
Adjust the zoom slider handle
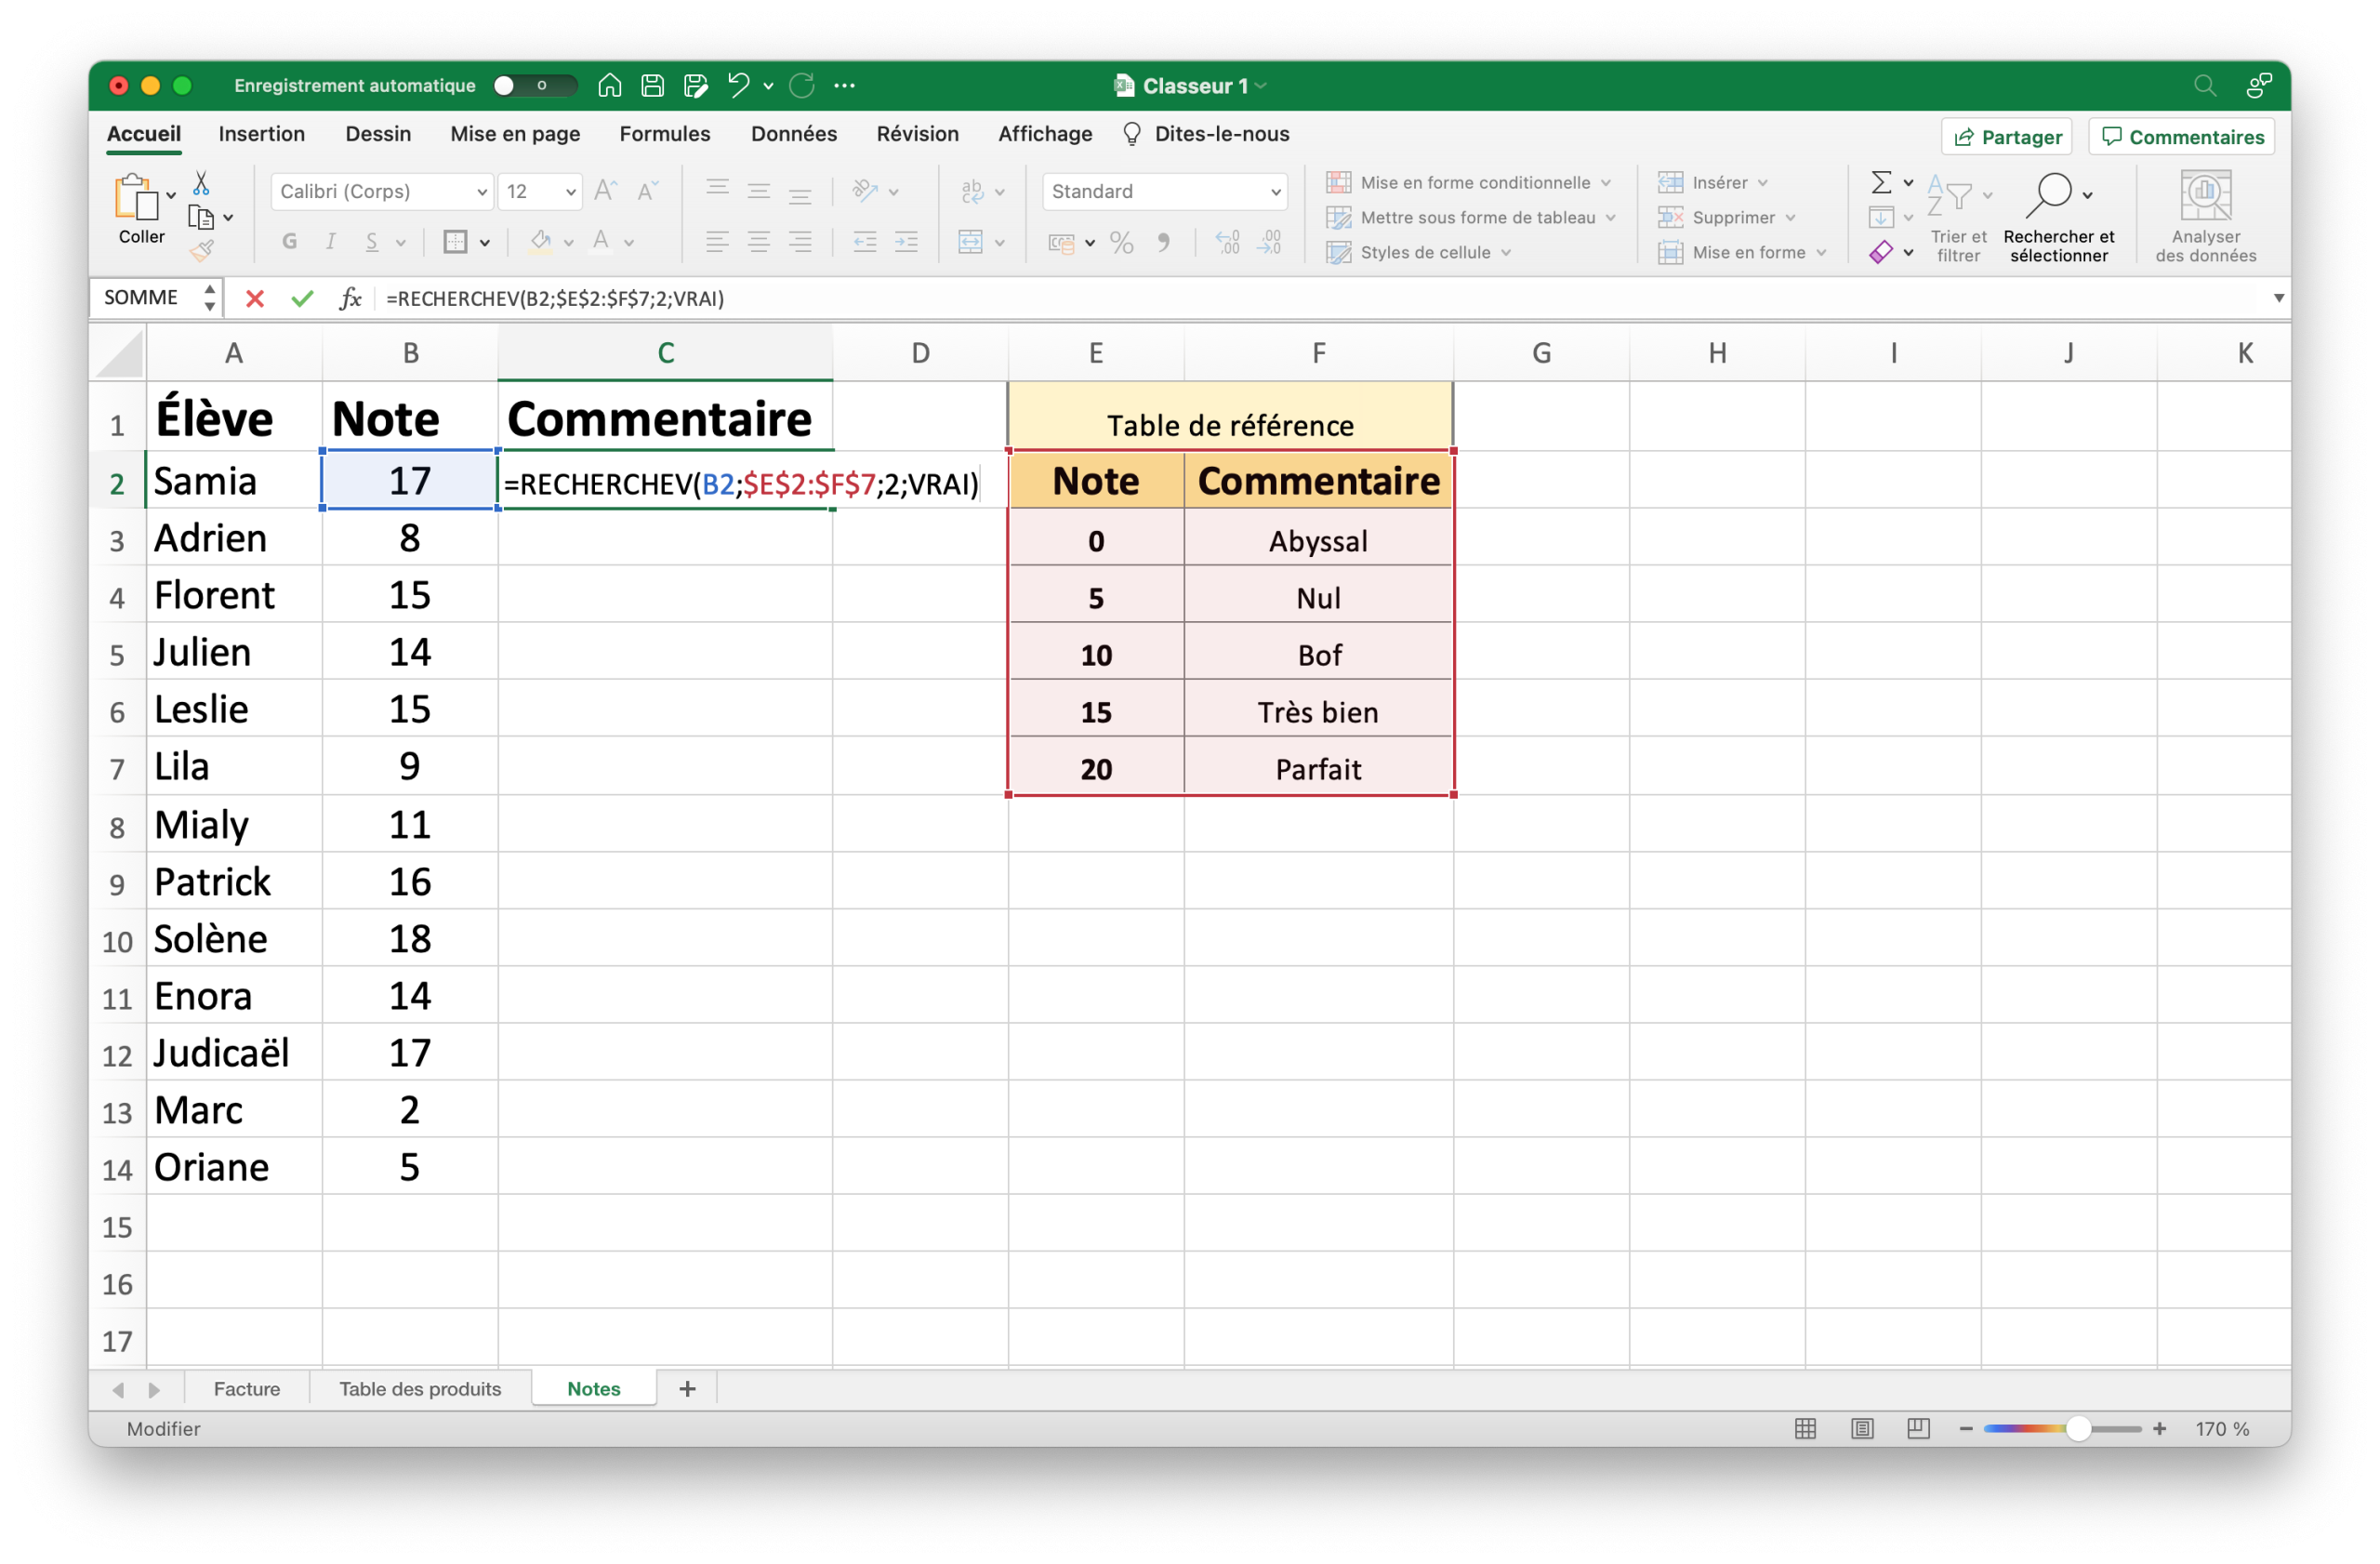click(x=2077, y=1428)
